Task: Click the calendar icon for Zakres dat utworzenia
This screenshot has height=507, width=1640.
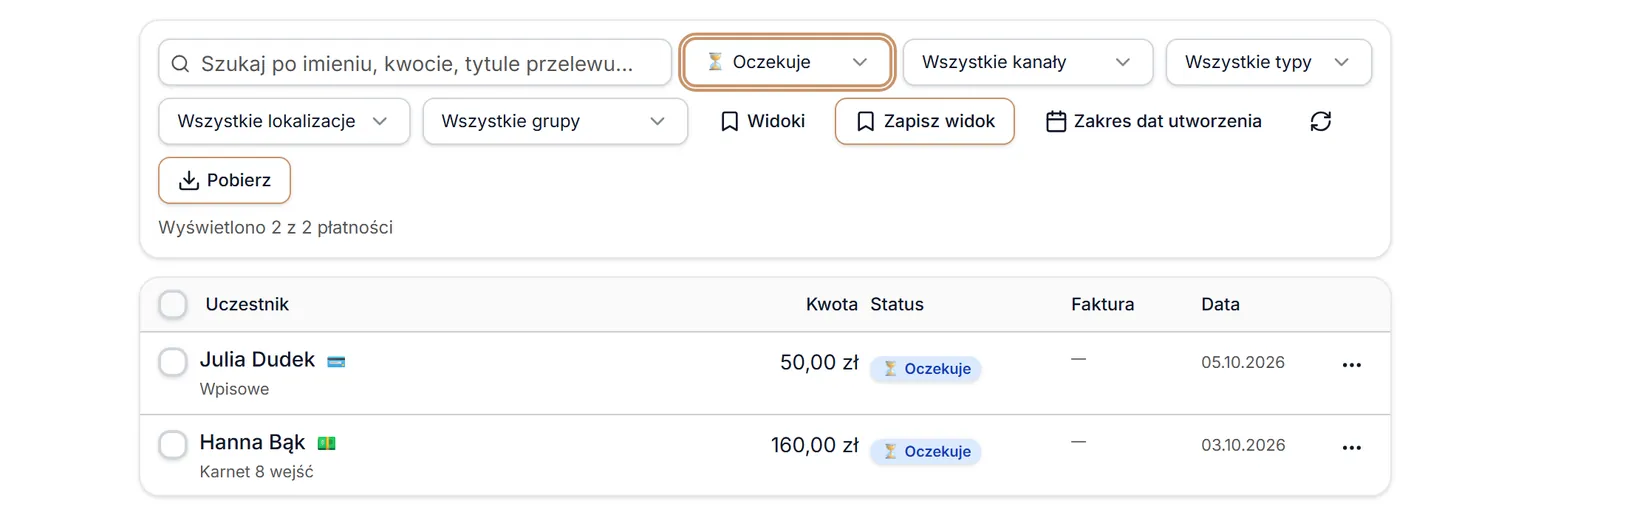Action: [x=1056, y=121]
